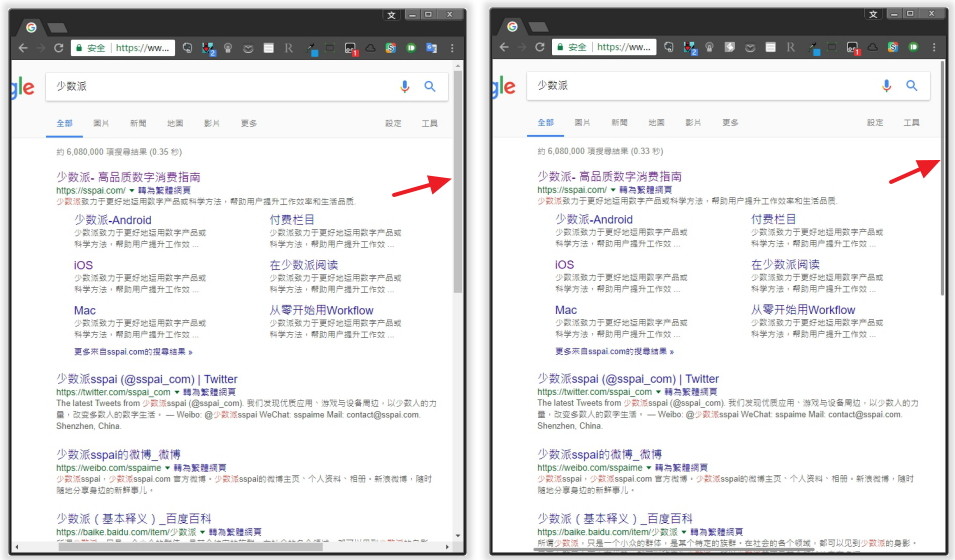The width and height of the screenshot is (955, 560).
Task: Click the blue search magnifier in right window
Action: tap(912, 86)
